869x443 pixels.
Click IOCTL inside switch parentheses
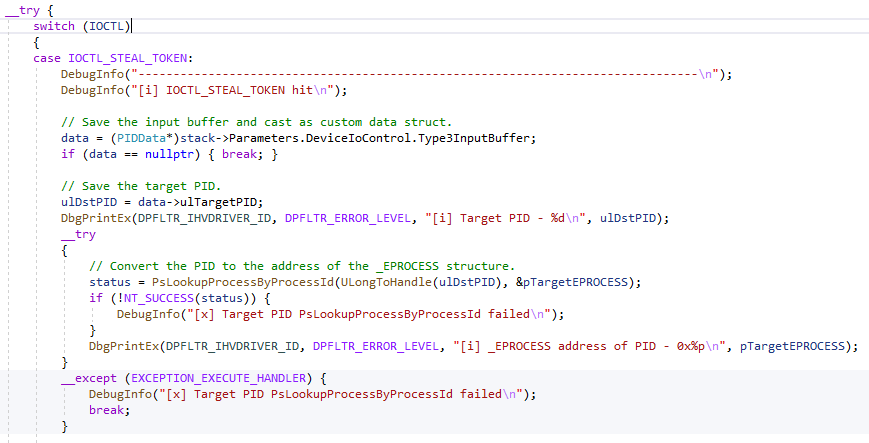(106, 26)
